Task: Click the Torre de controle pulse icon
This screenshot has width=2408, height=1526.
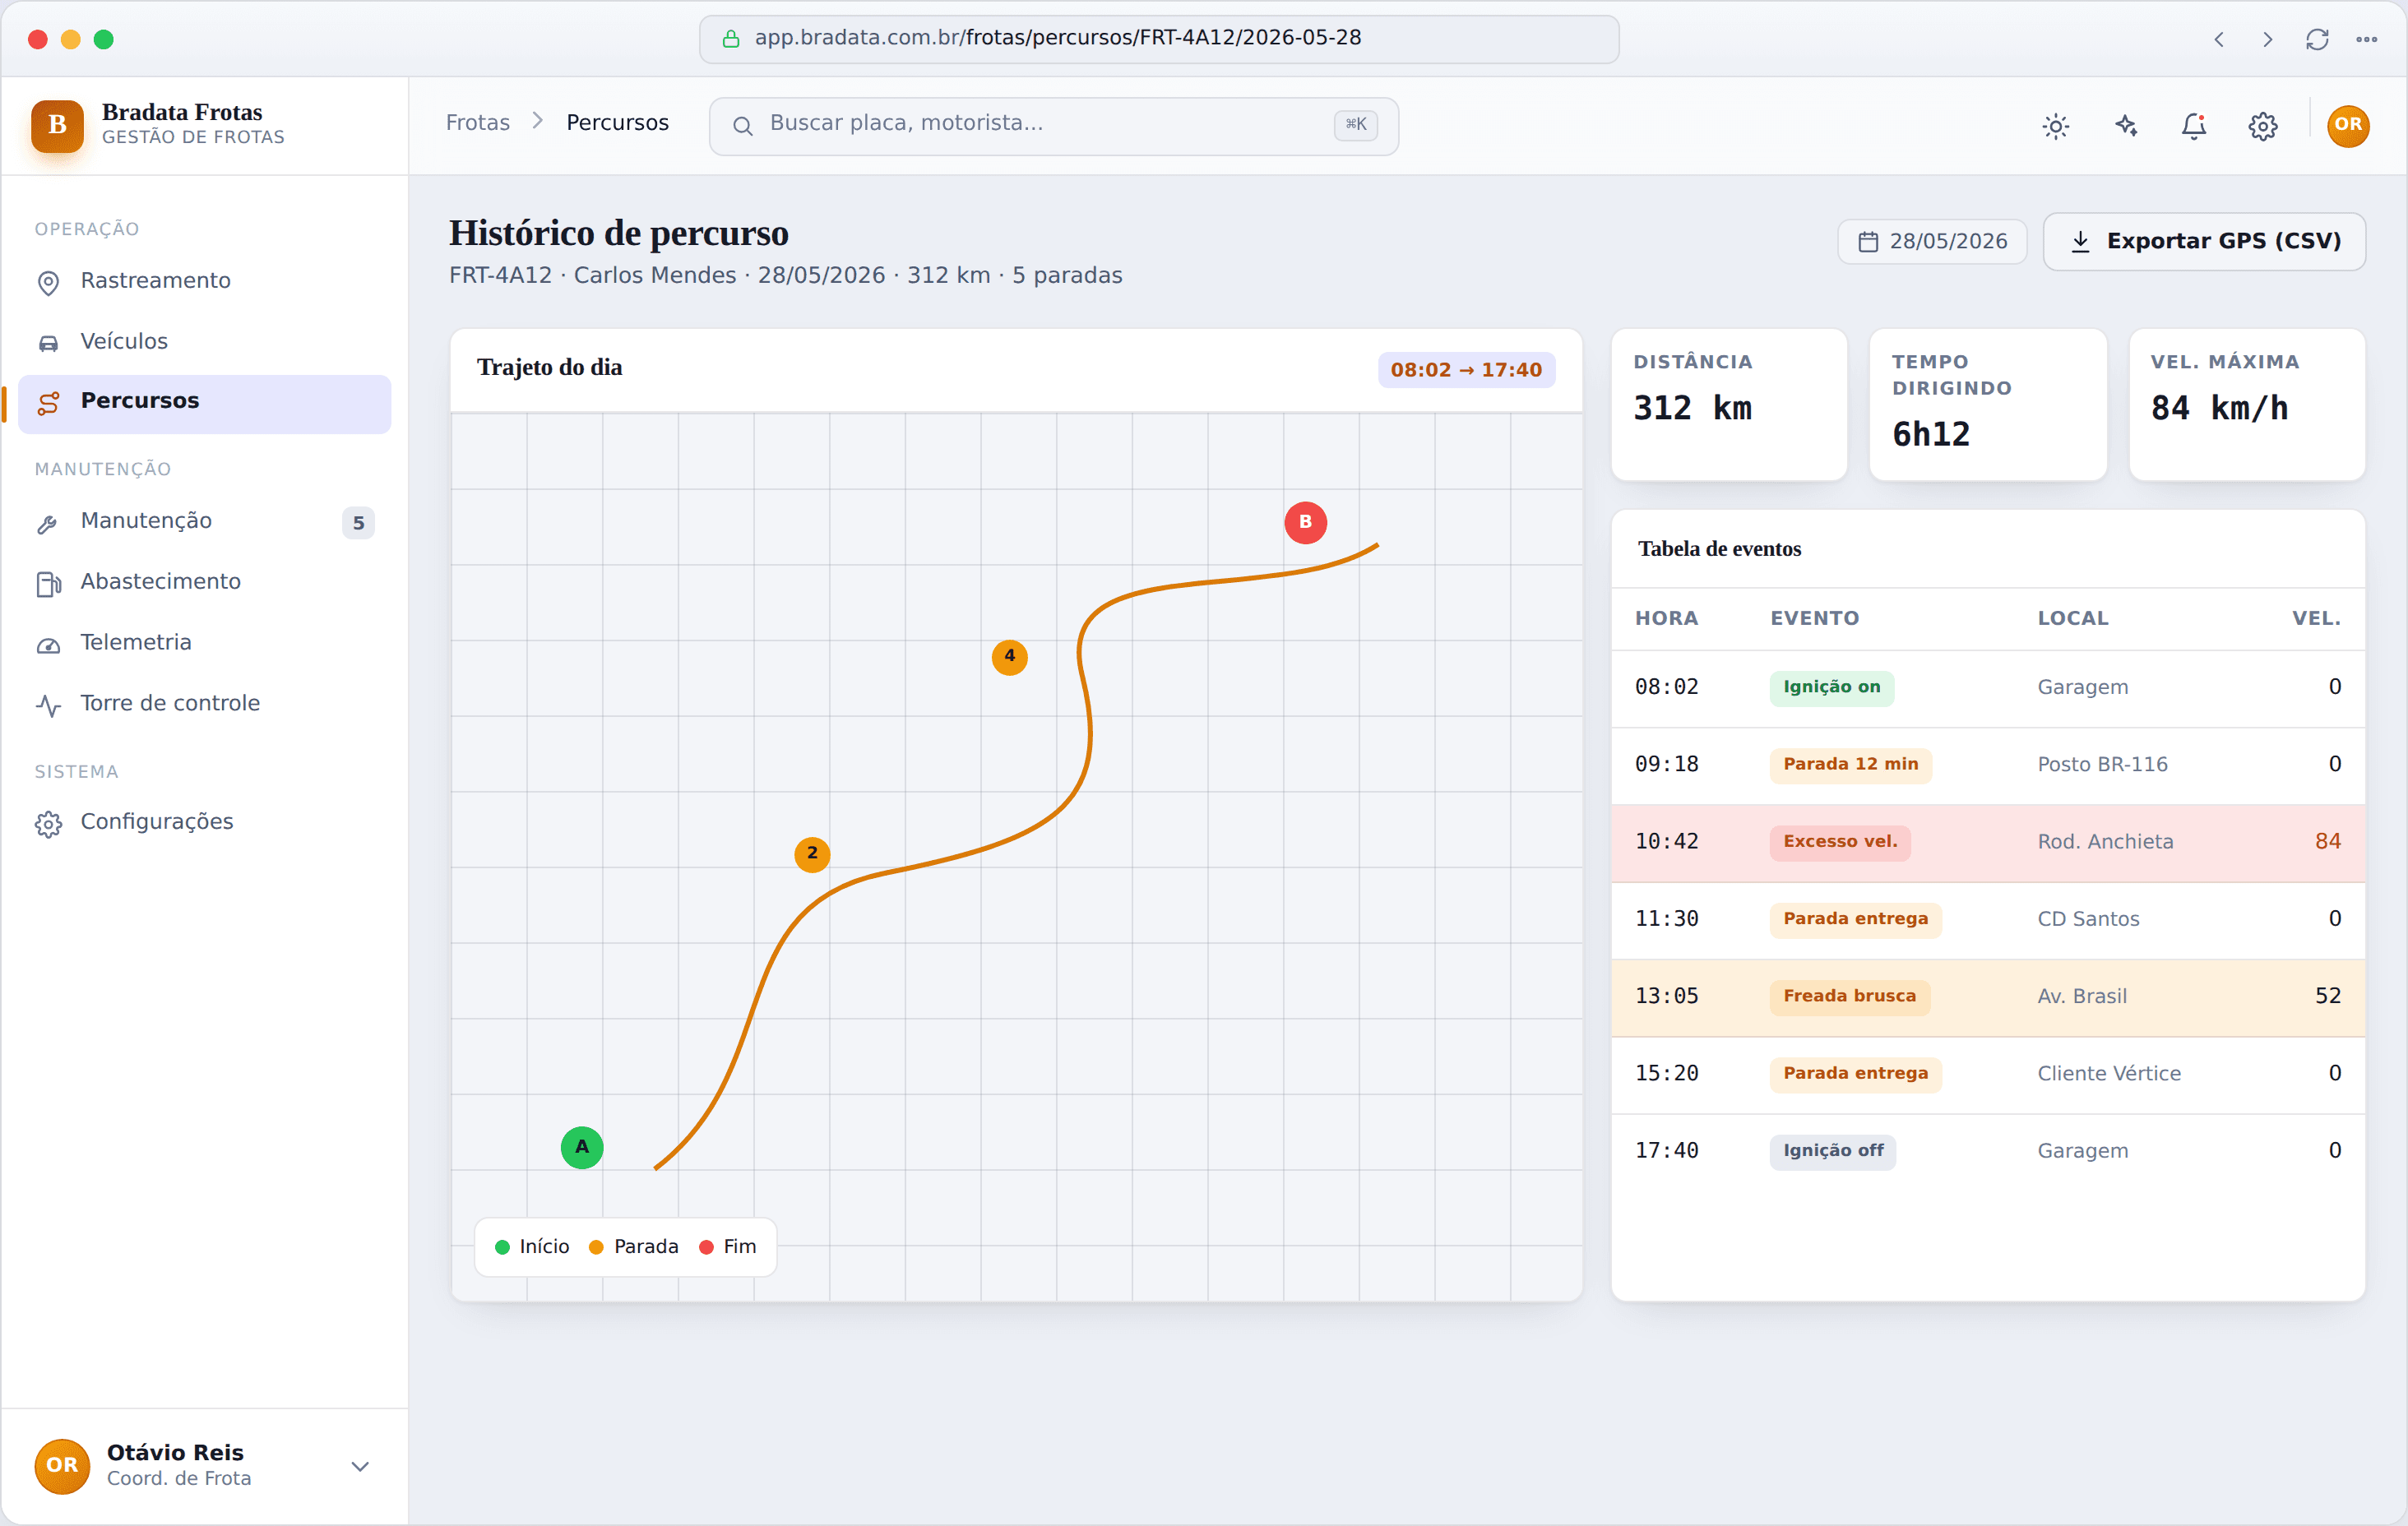Action: point(48,706)
